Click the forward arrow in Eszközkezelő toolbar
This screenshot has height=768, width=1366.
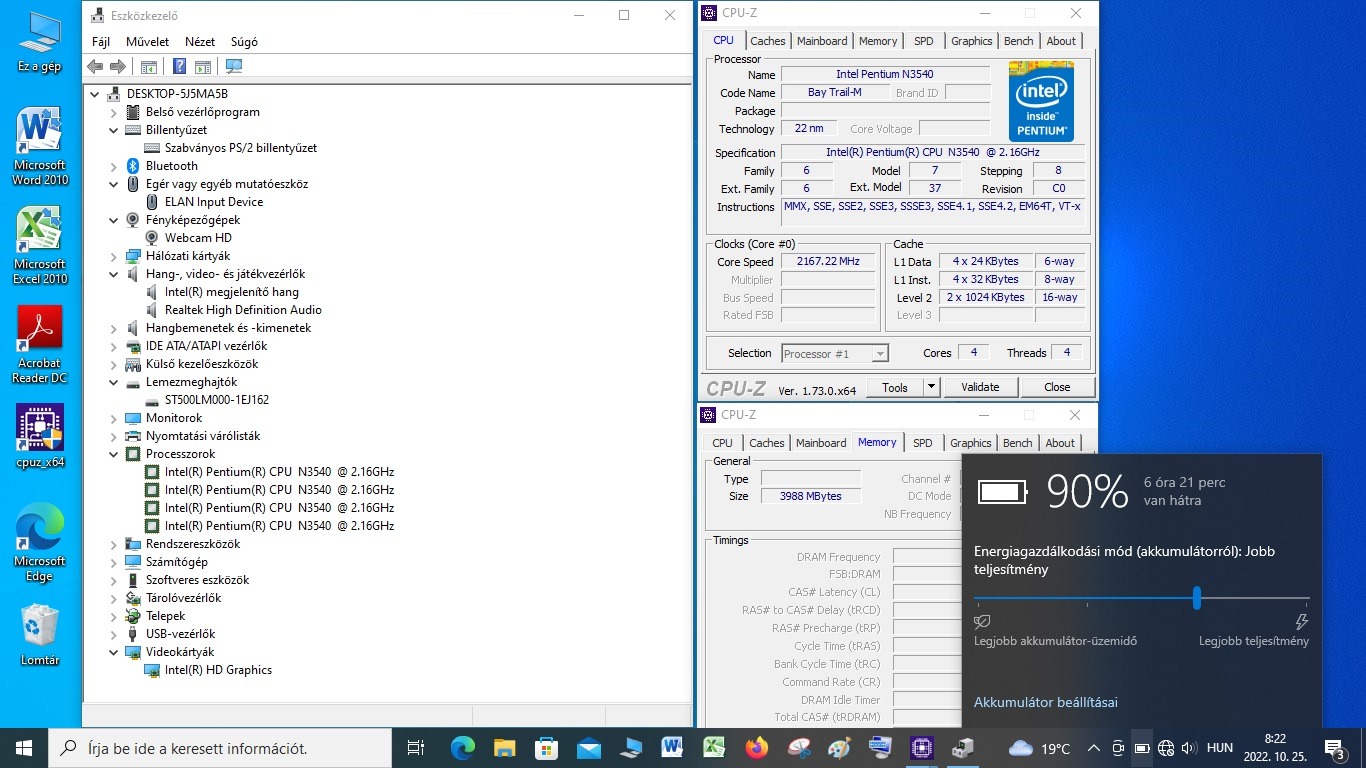point(118,67)
